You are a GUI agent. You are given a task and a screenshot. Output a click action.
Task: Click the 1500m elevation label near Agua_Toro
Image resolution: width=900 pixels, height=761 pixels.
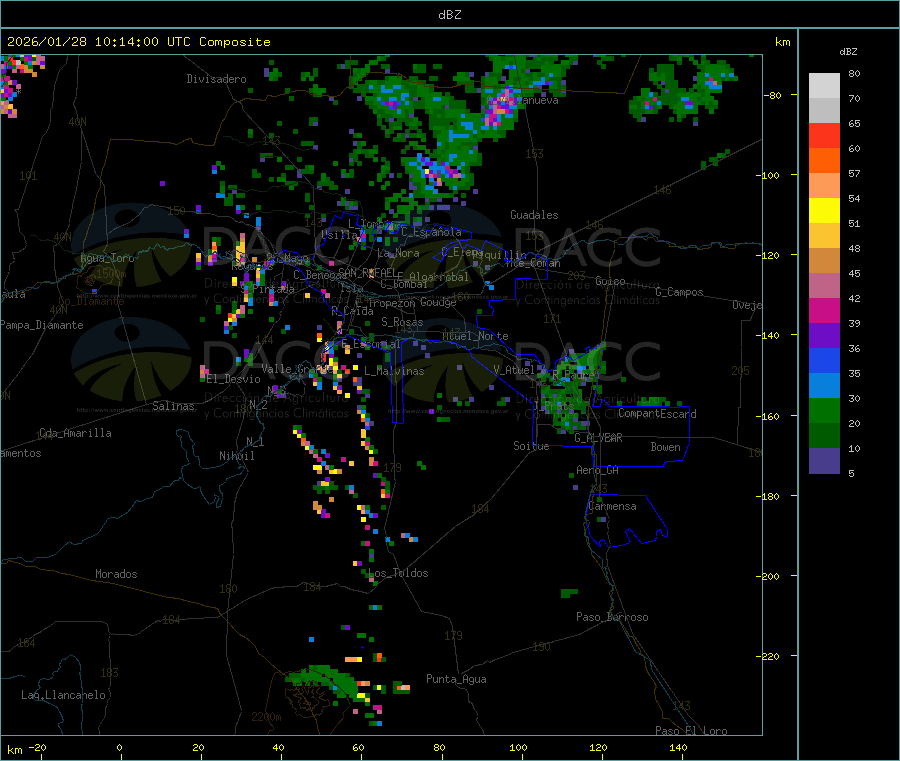coord(111,274)
